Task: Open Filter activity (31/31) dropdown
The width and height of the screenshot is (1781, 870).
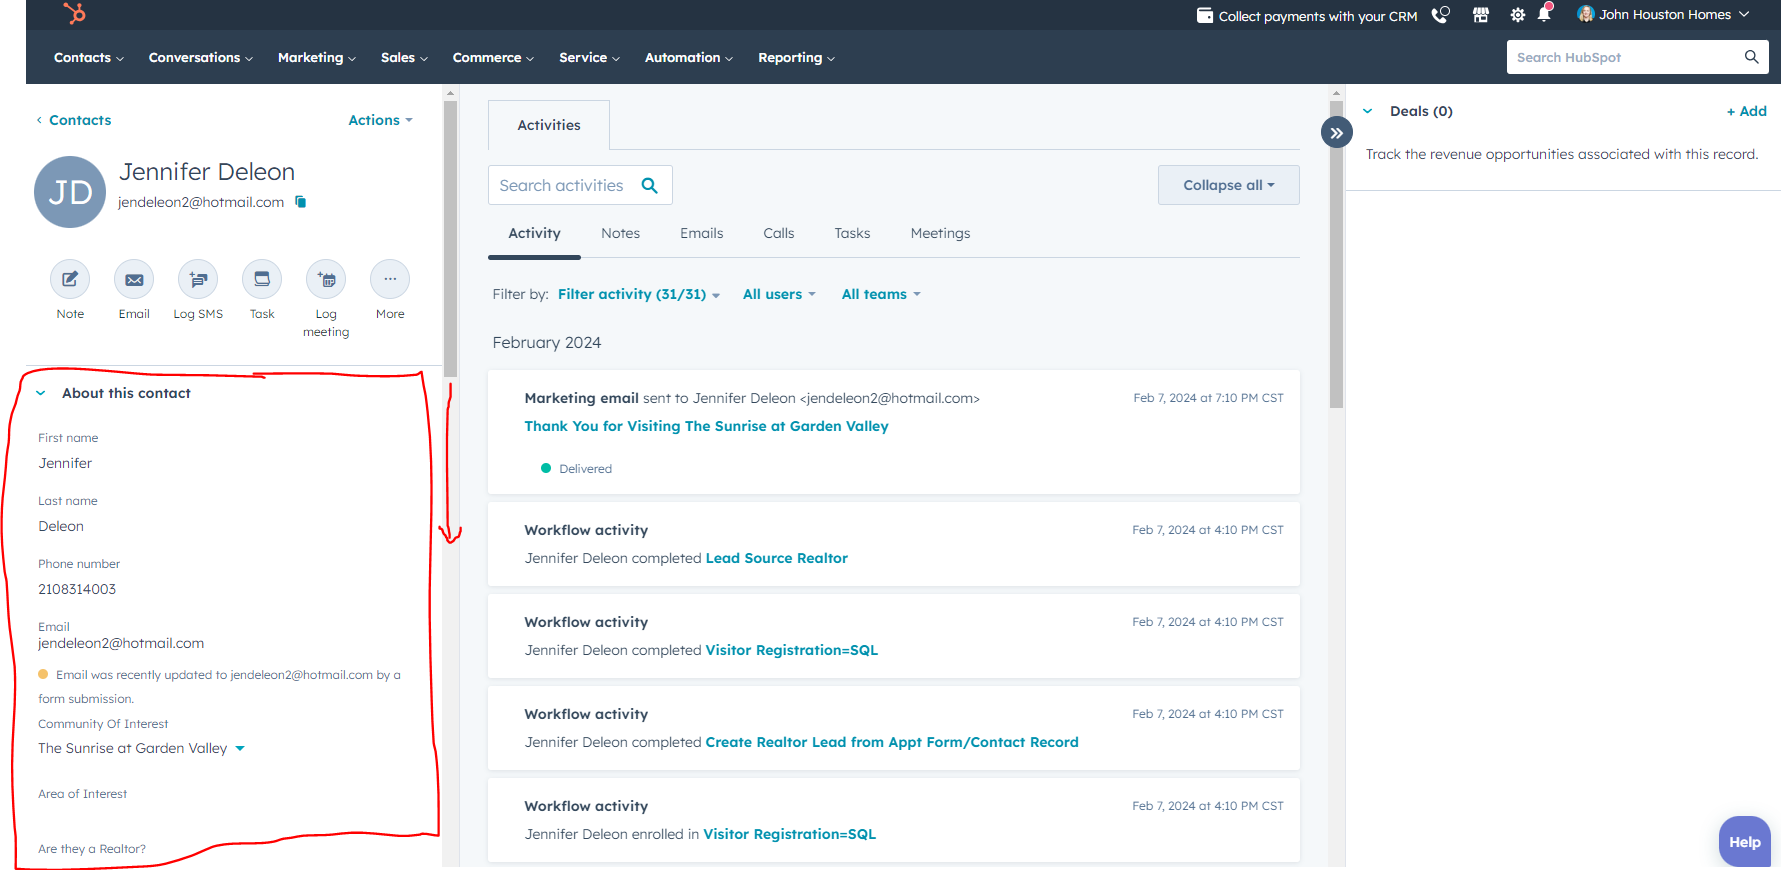Action: (x=639, y=294)
